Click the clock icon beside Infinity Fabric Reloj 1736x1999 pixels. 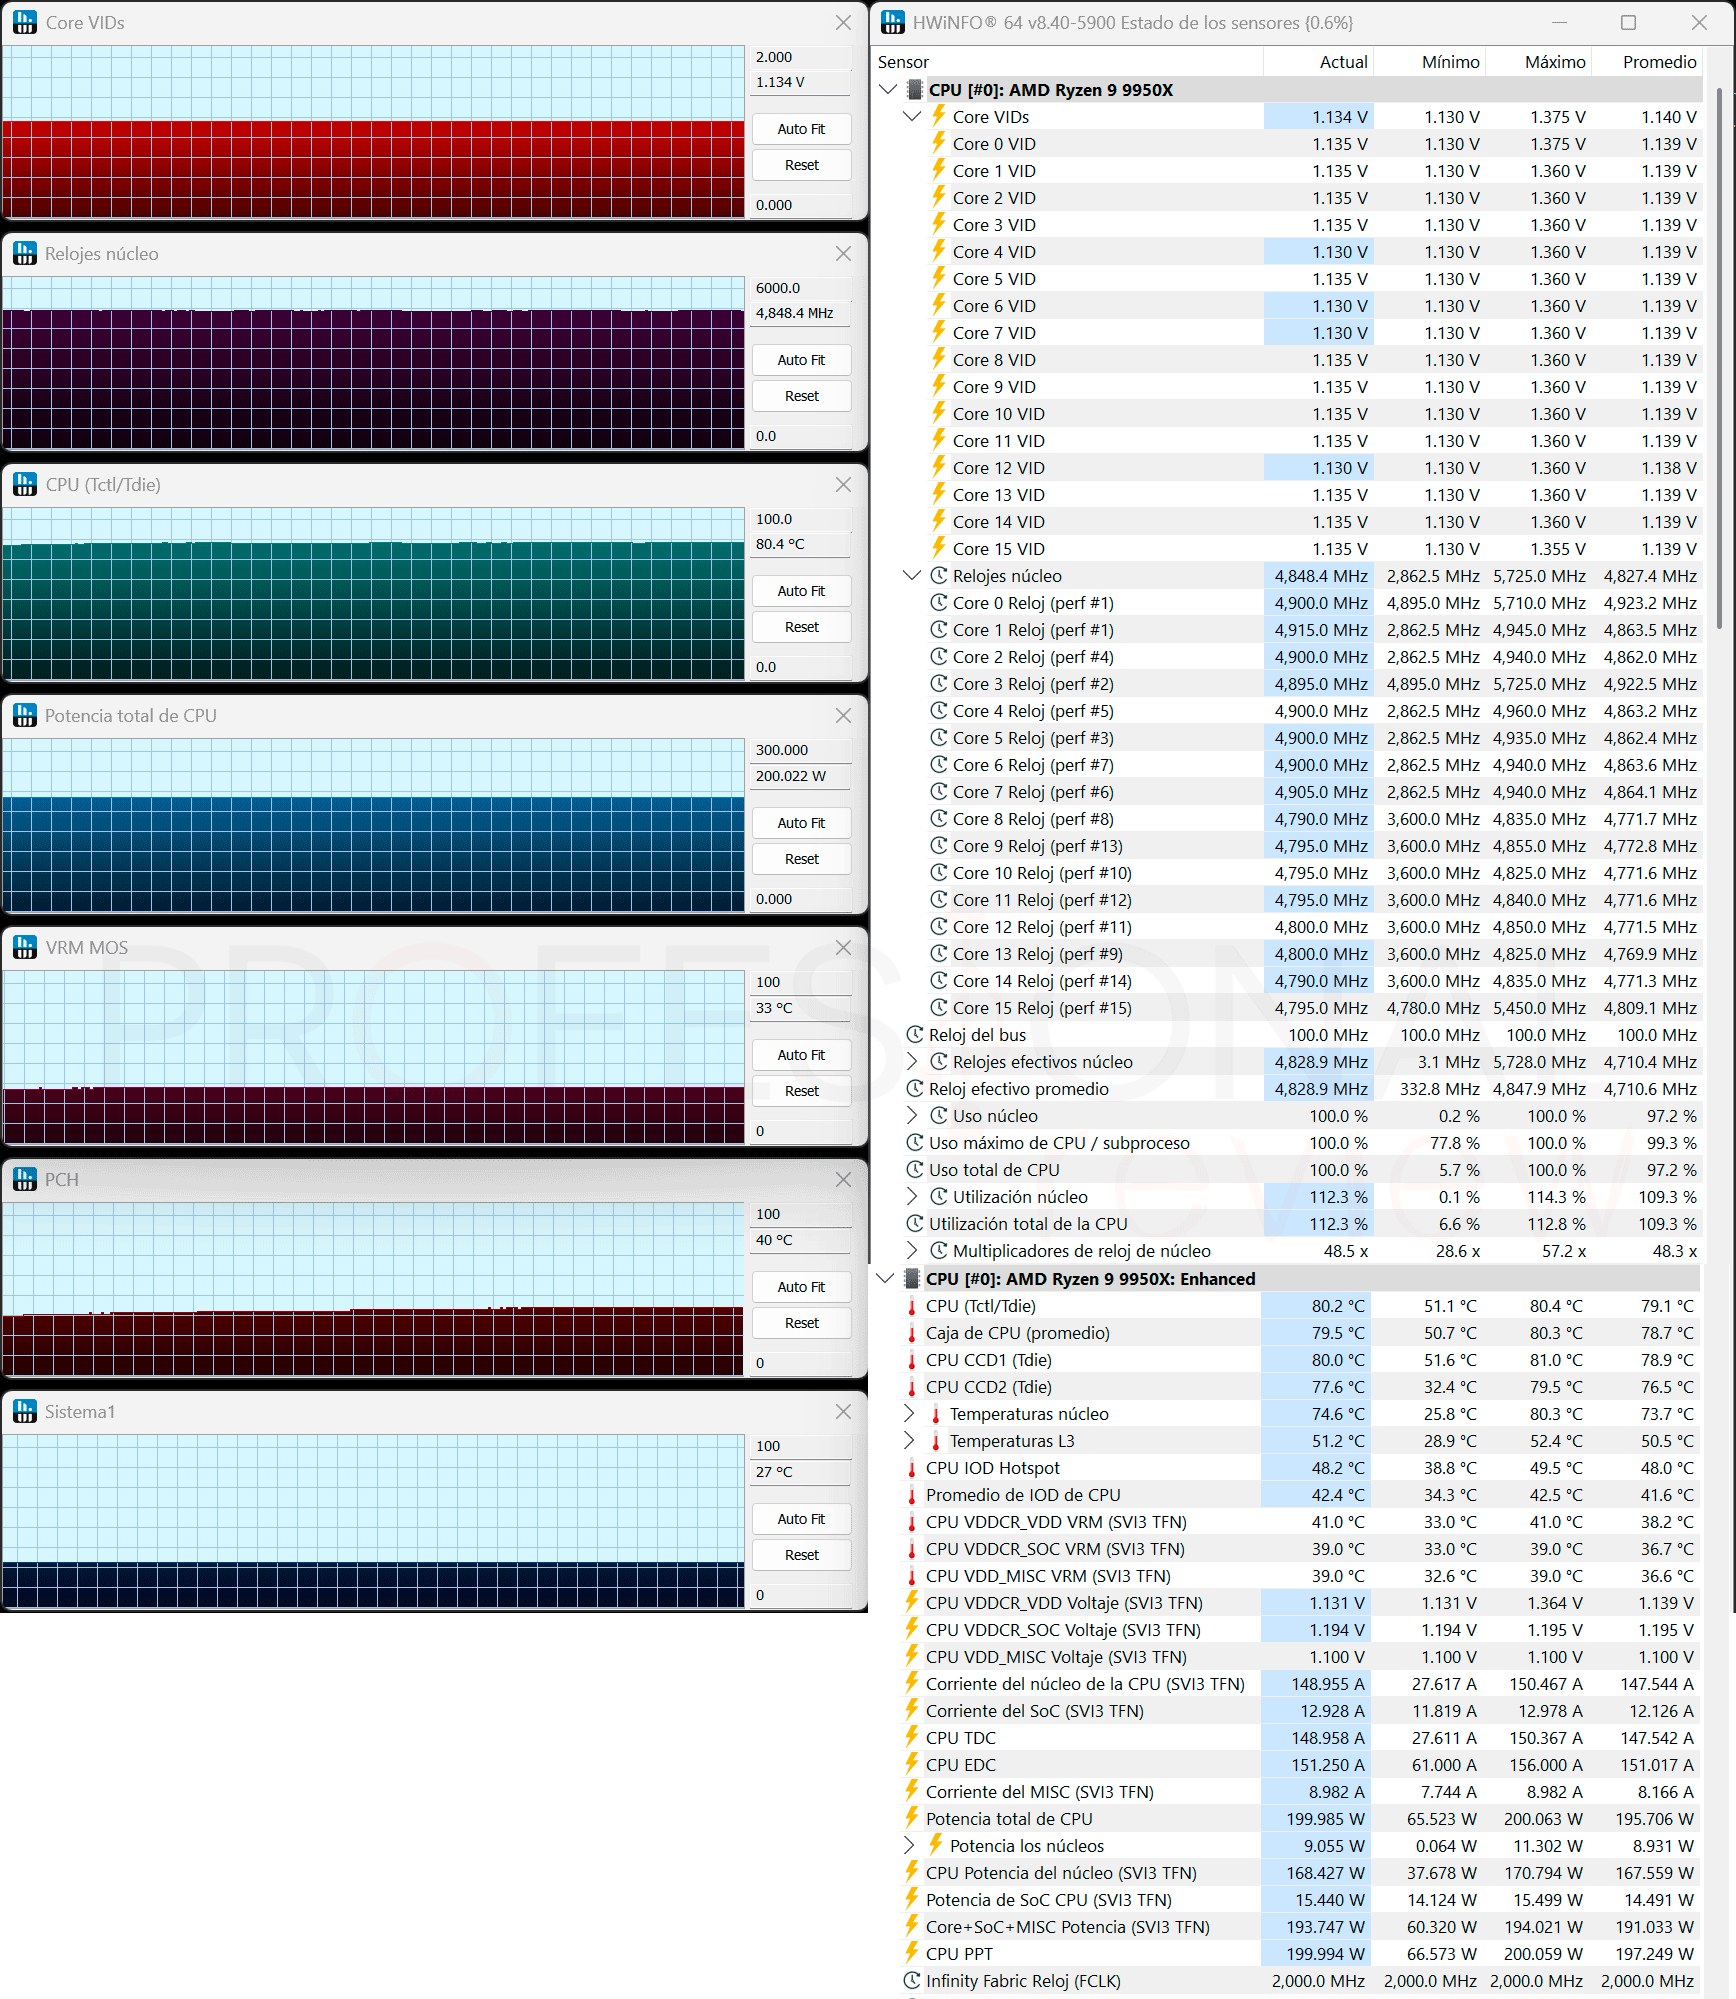click(911, 1980)
